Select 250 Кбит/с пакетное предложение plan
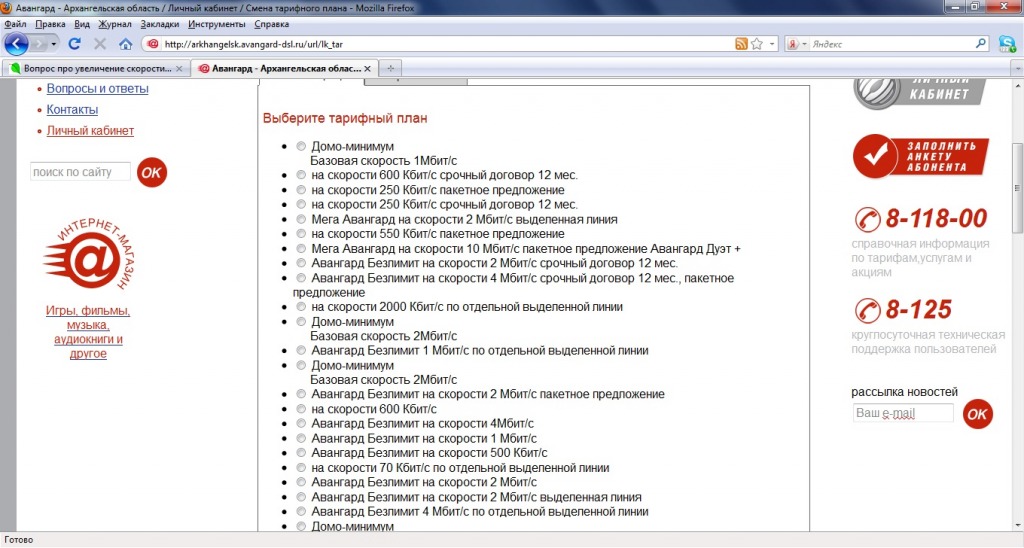The image size is (1024, 548). [300, 189]
